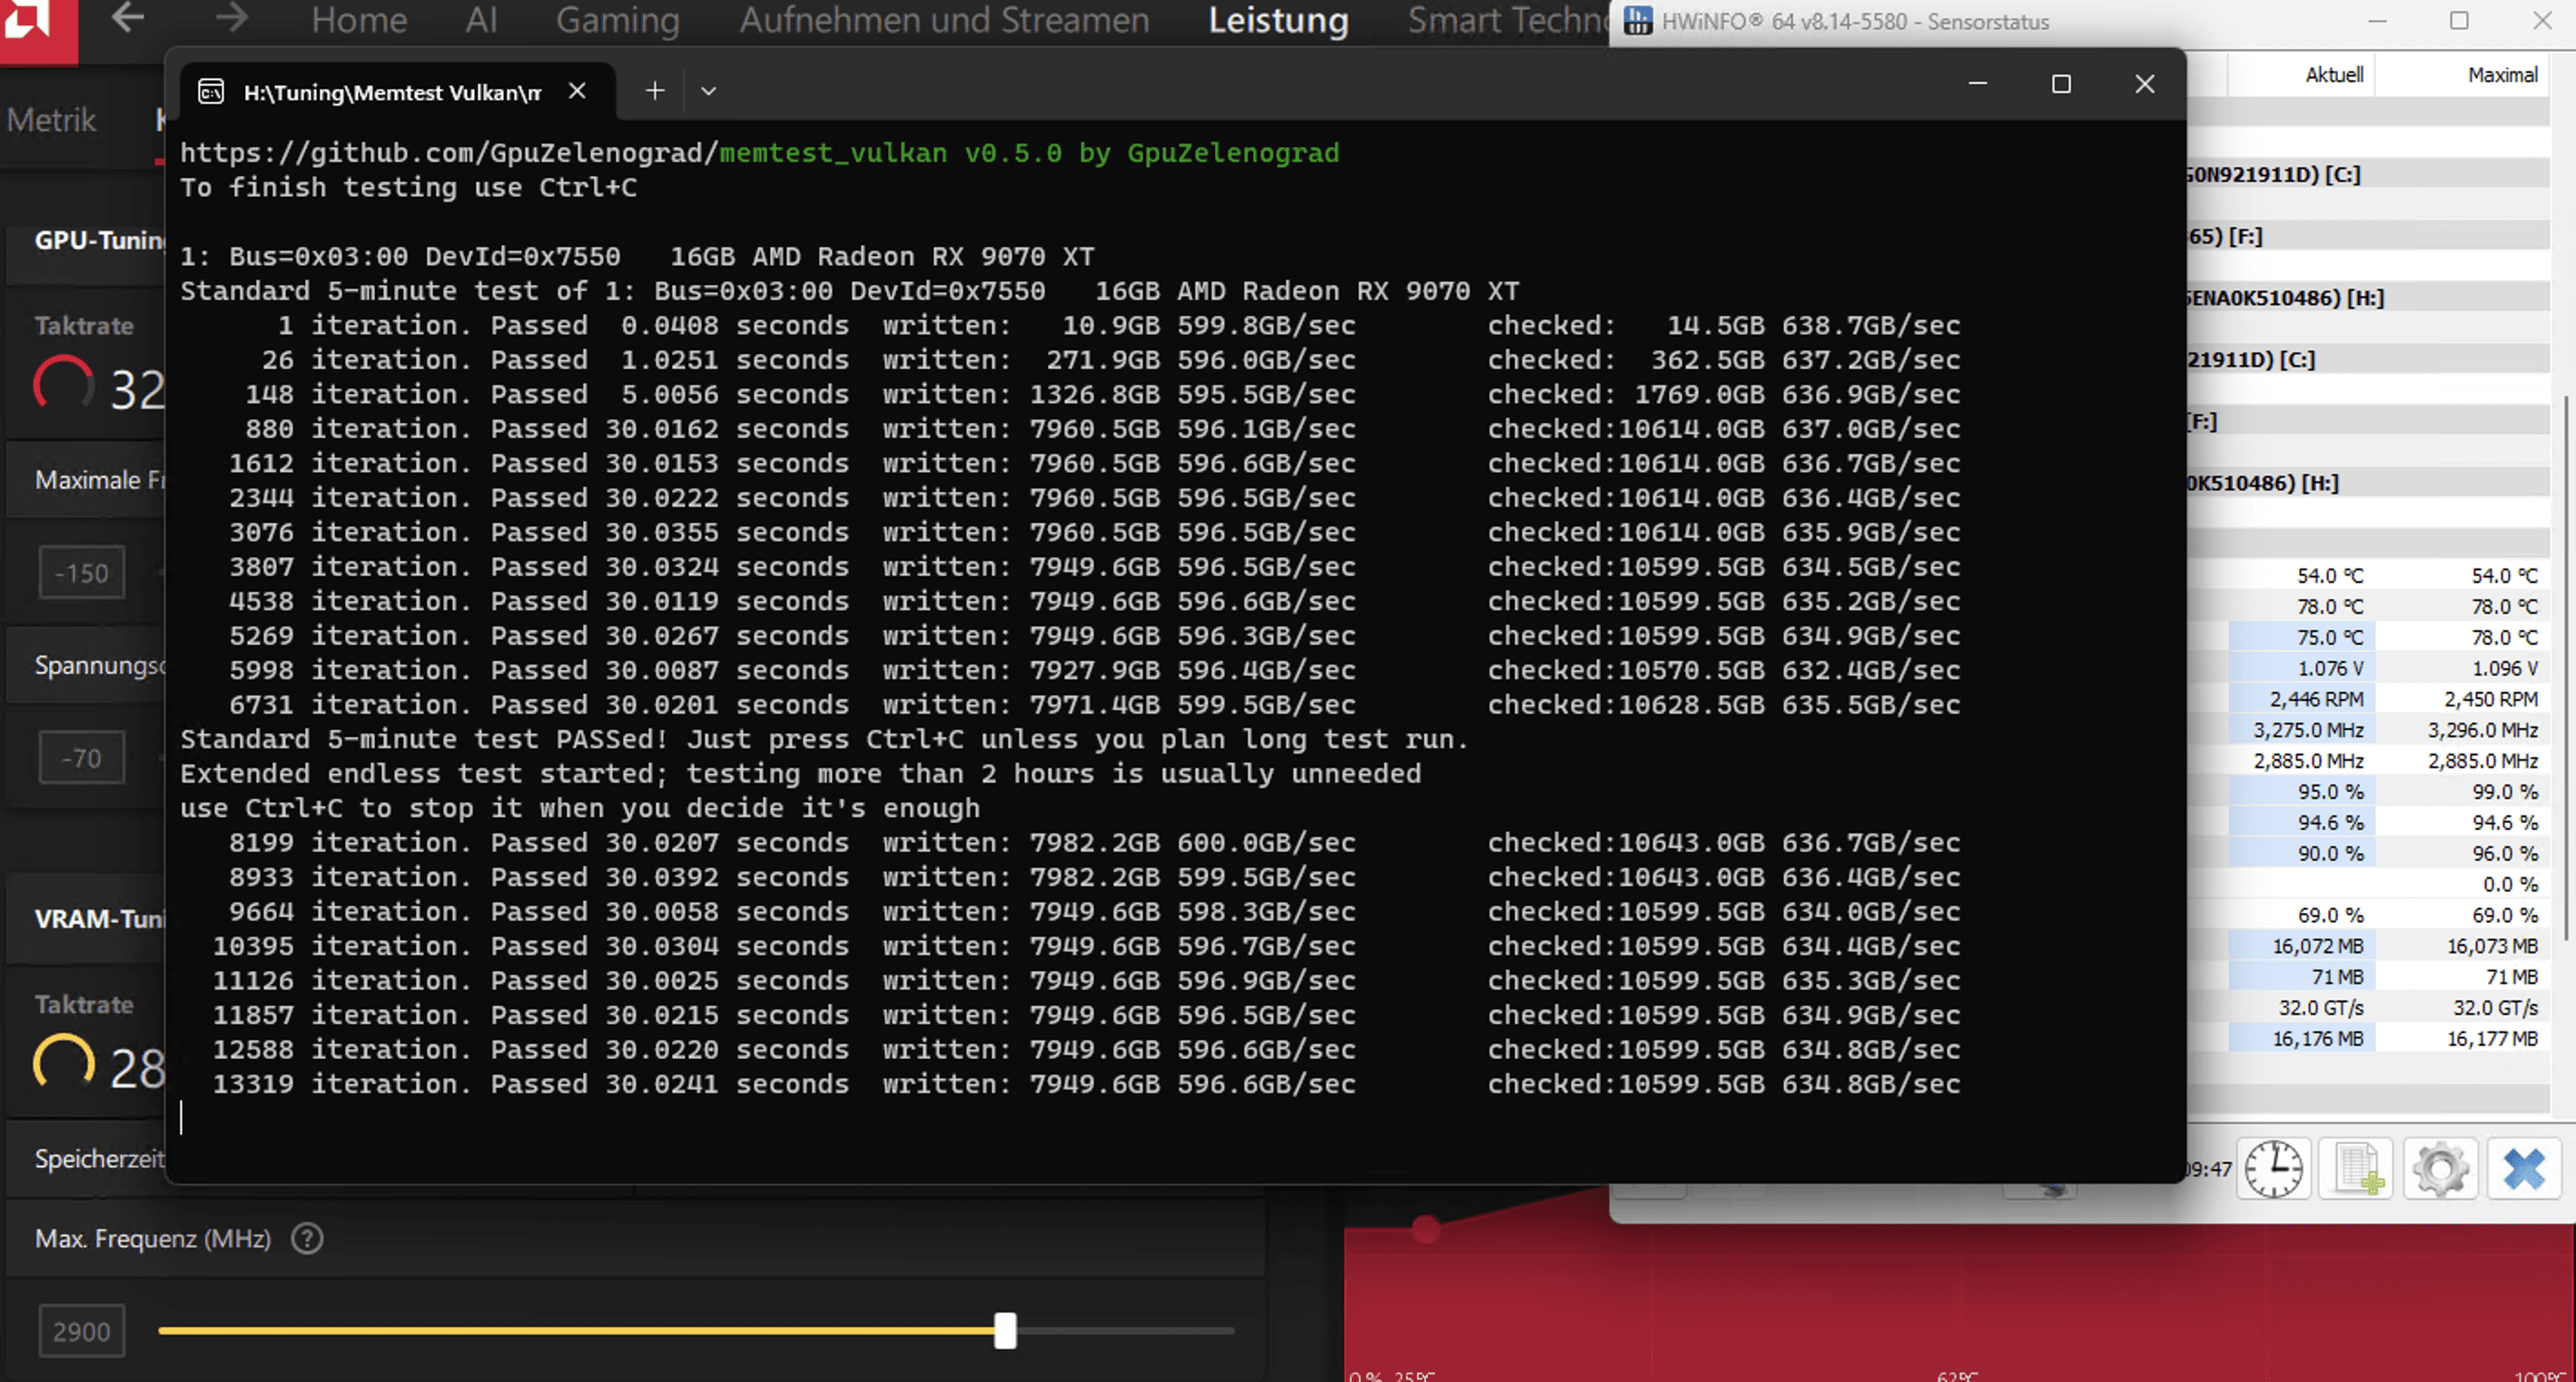Select the 96.0 % maximal value

coord(2505,854)
